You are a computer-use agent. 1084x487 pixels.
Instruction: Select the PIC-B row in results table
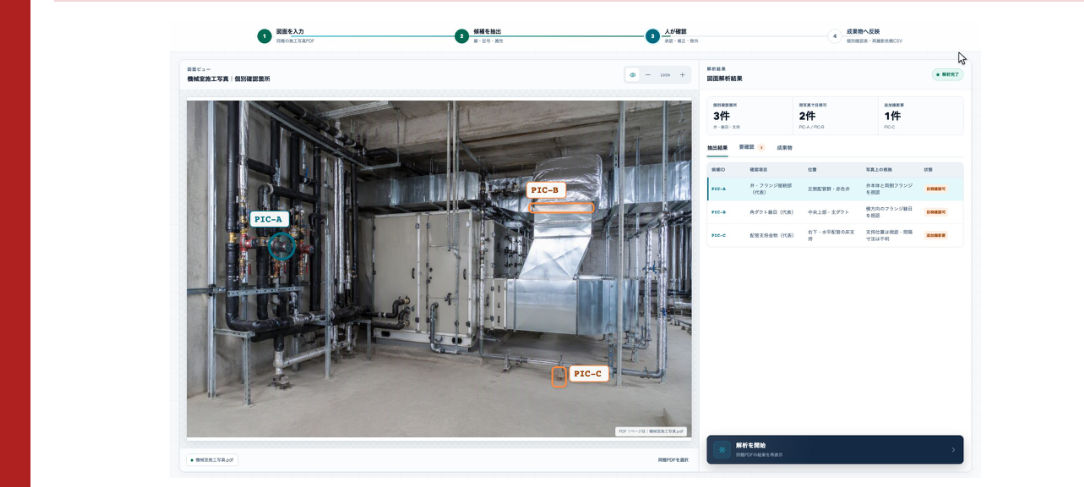tap(834, 212)
